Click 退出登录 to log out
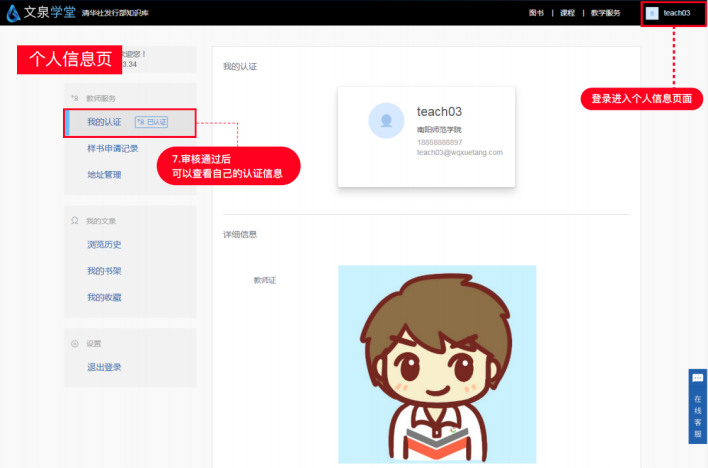708x468 pixels. point(103,367)
